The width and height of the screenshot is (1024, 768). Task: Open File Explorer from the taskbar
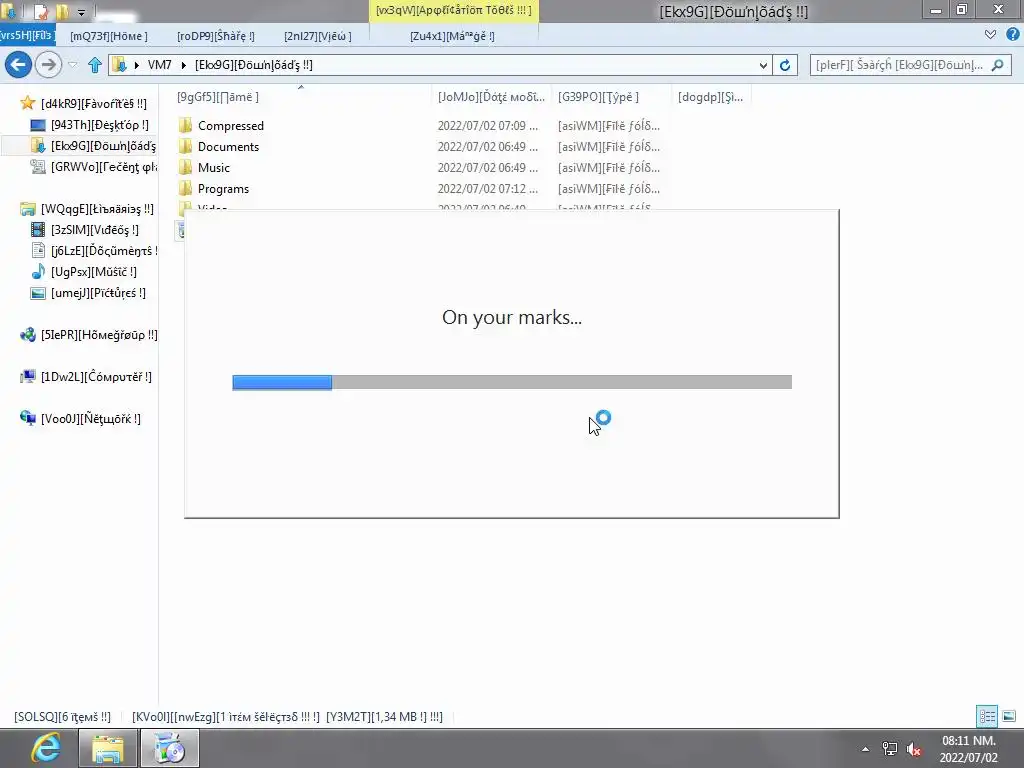pyautogui.click(x=108, y=748)
